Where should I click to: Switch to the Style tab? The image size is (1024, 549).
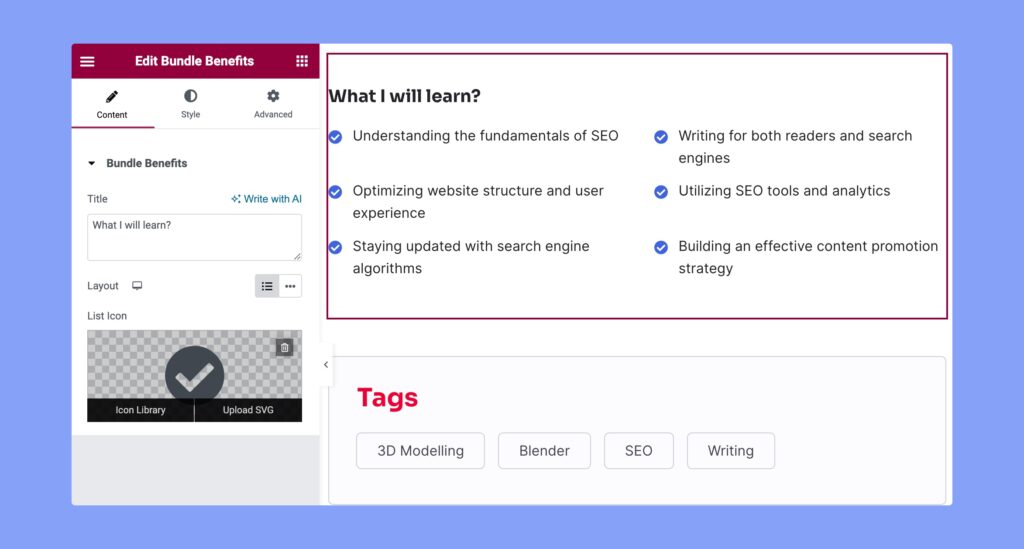click(191, 104)
